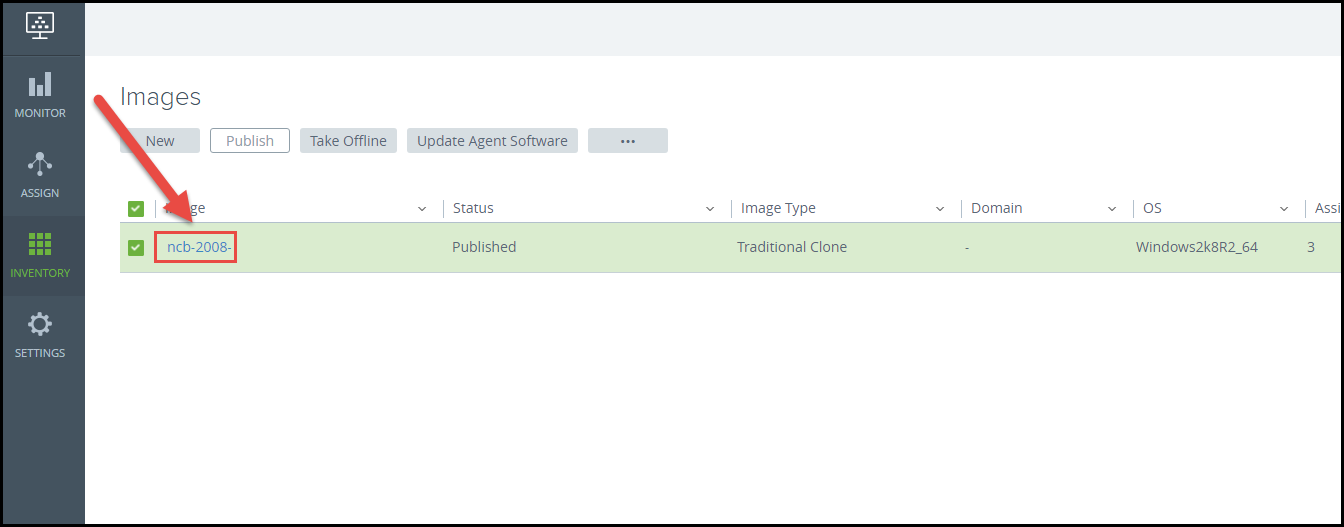Toggle the select-all header checkbox

[136, 208]
